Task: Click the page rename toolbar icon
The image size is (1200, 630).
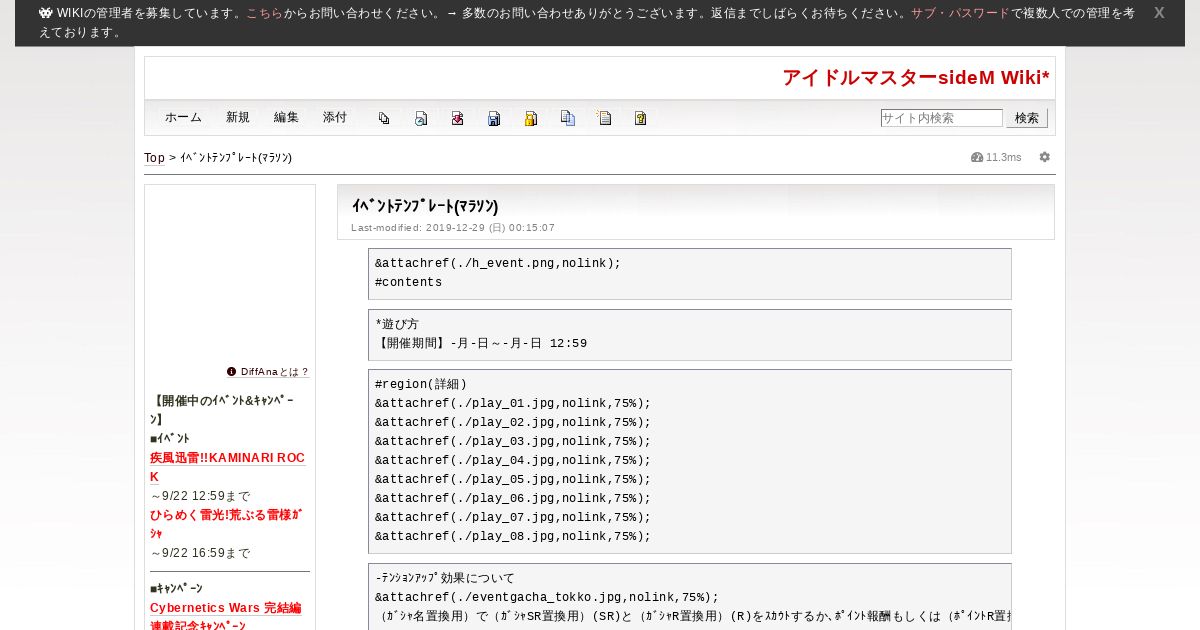Action: coord(421,118)
